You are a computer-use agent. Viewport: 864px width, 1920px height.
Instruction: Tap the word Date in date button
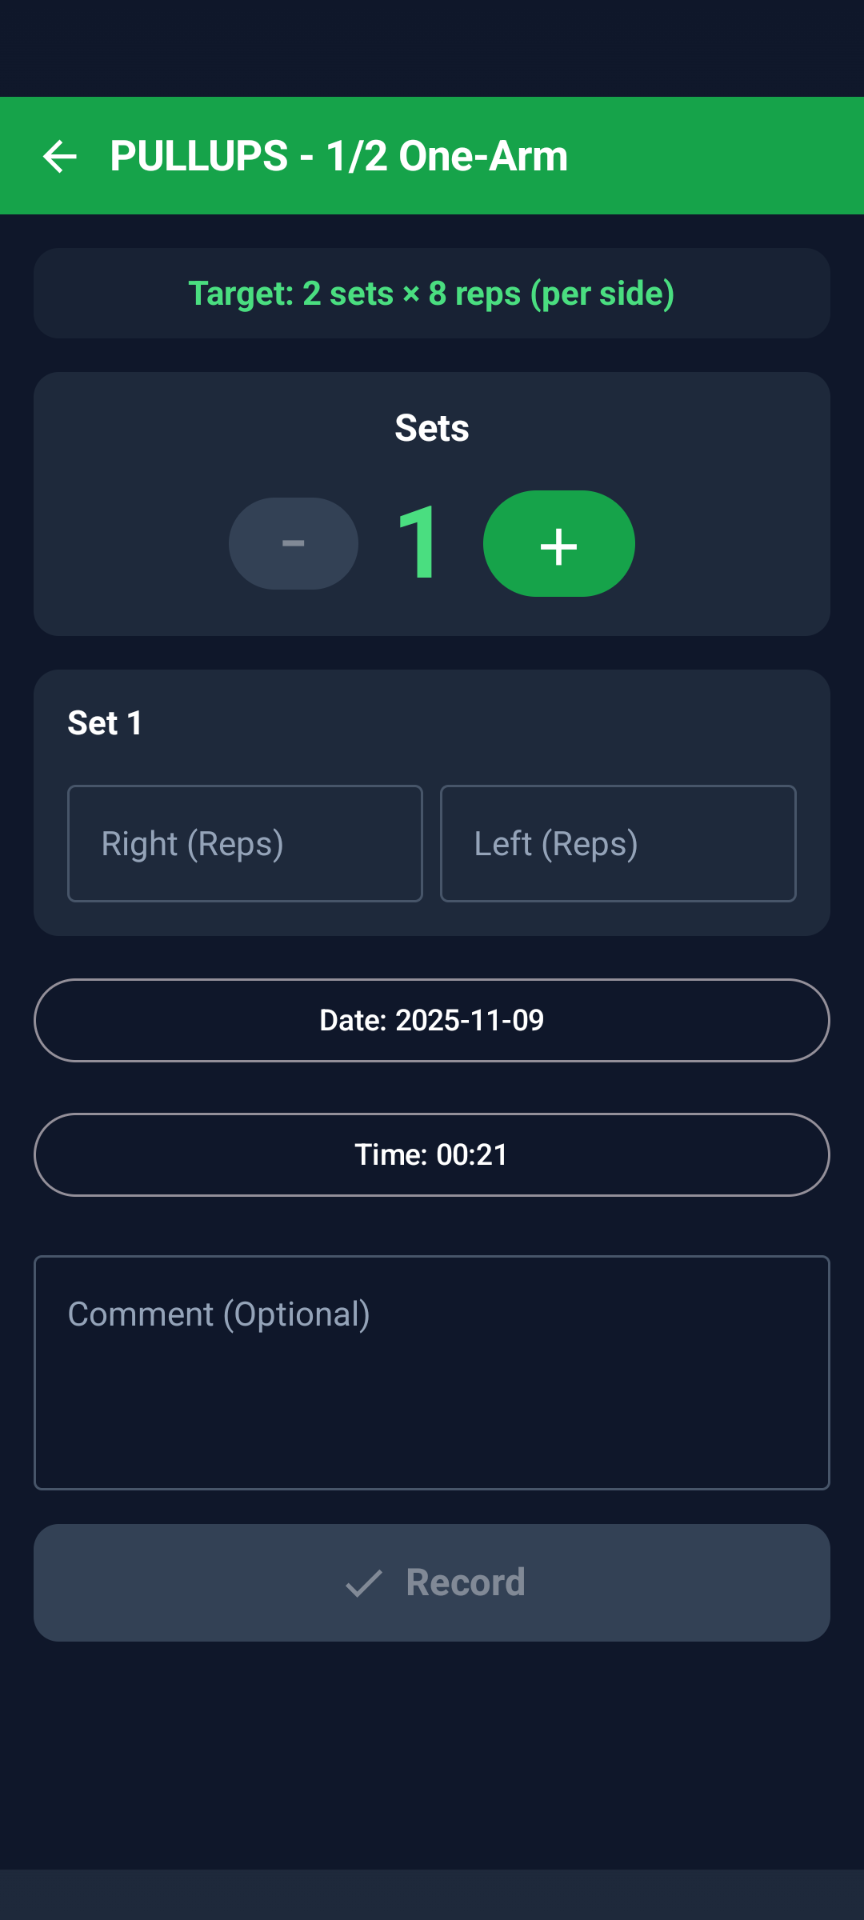[352, 1020]
